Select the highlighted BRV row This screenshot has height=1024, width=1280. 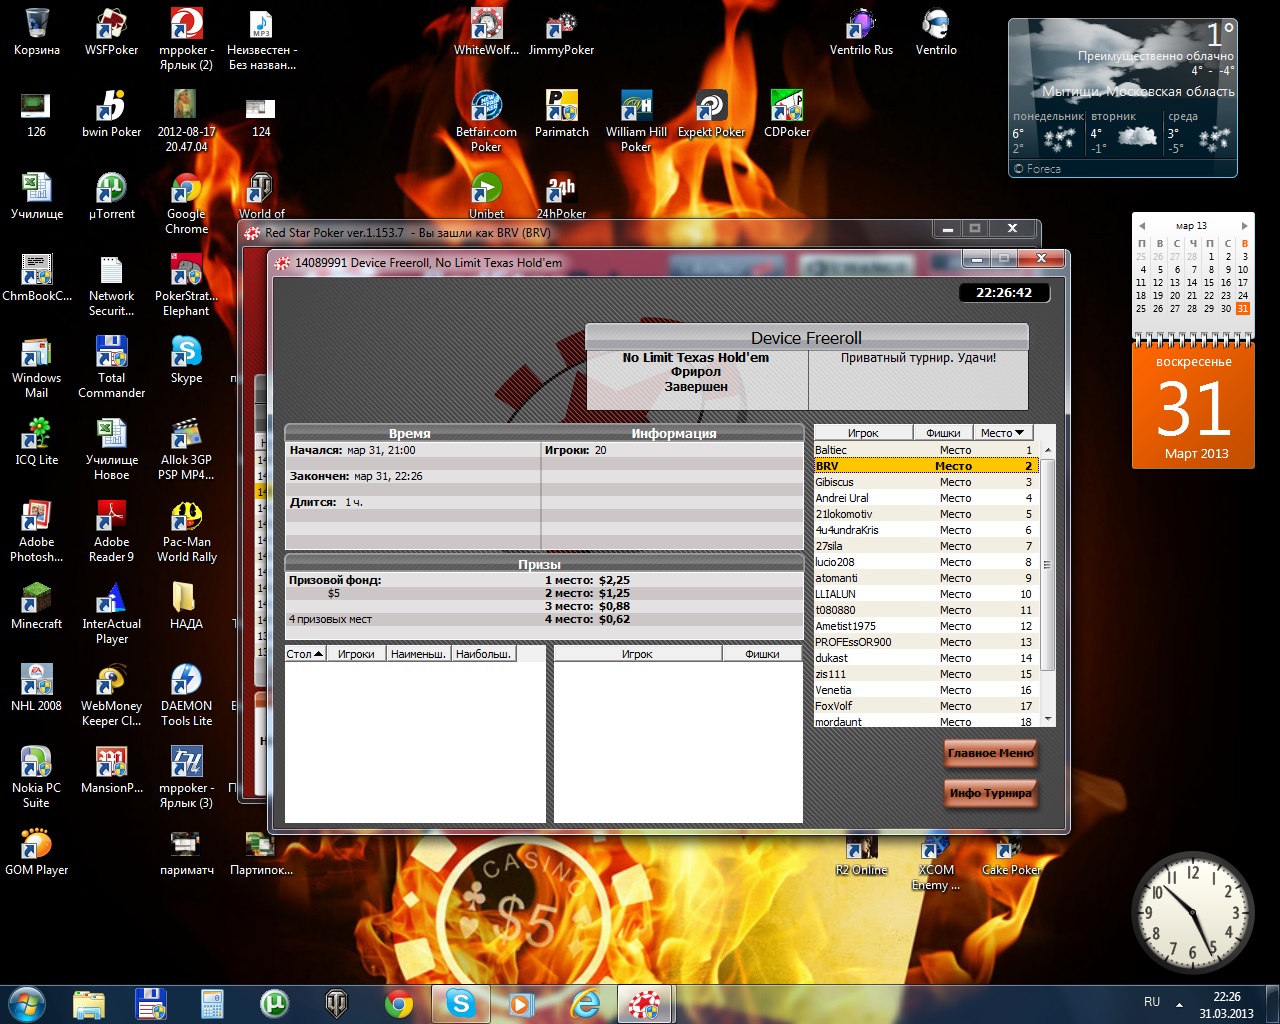pyautogui.click(x=926, y=466)
